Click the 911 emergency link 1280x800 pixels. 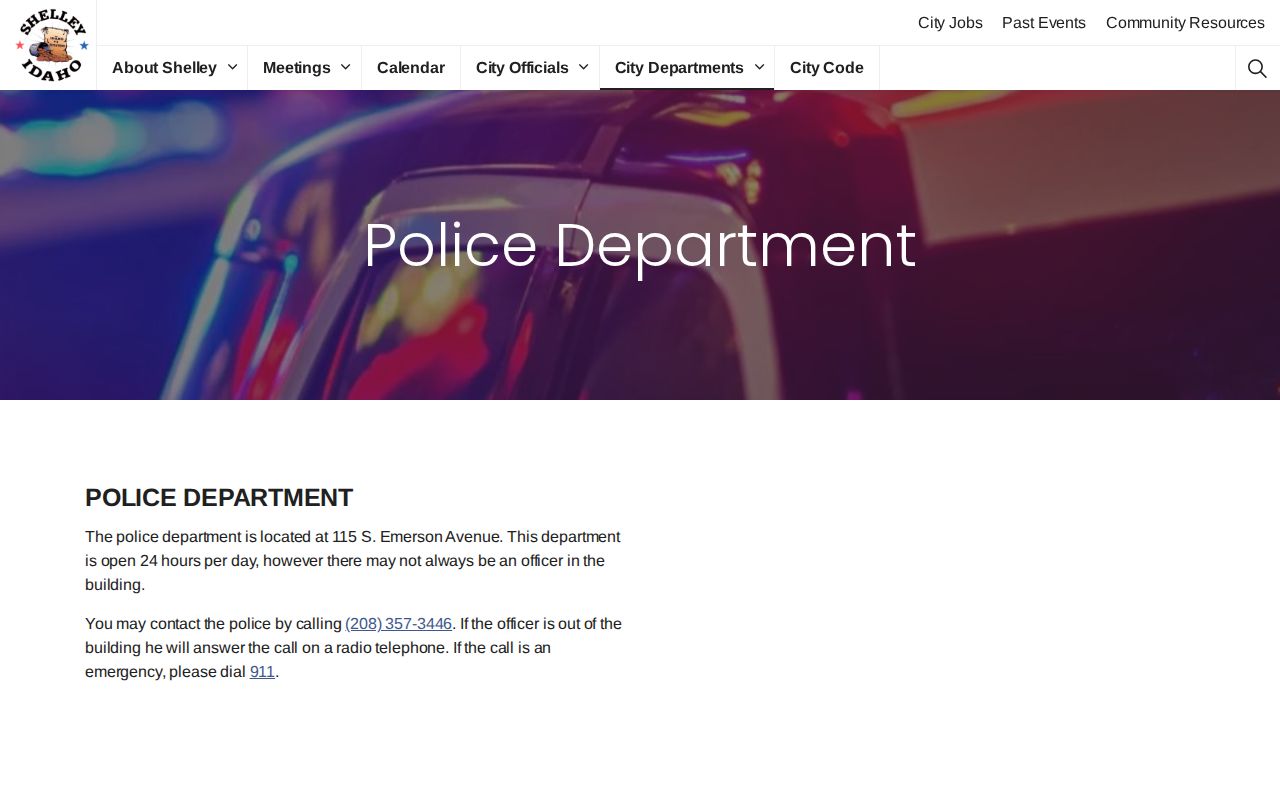click(x=262, y=672)
